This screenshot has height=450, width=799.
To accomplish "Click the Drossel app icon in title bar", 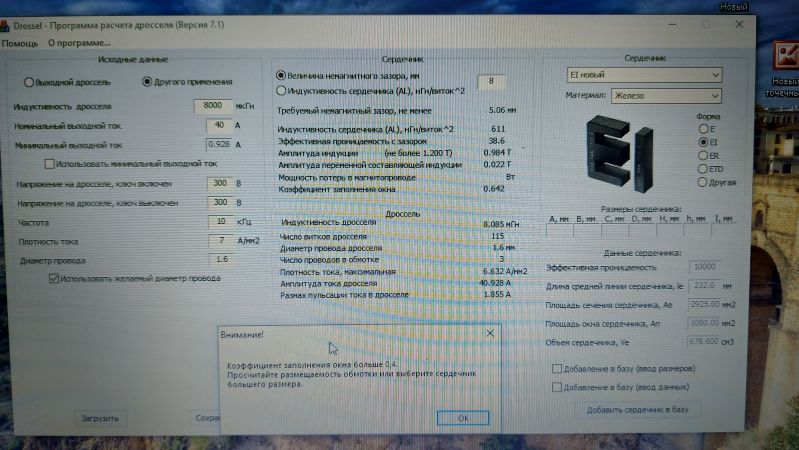I will click(x=7, y=26).
